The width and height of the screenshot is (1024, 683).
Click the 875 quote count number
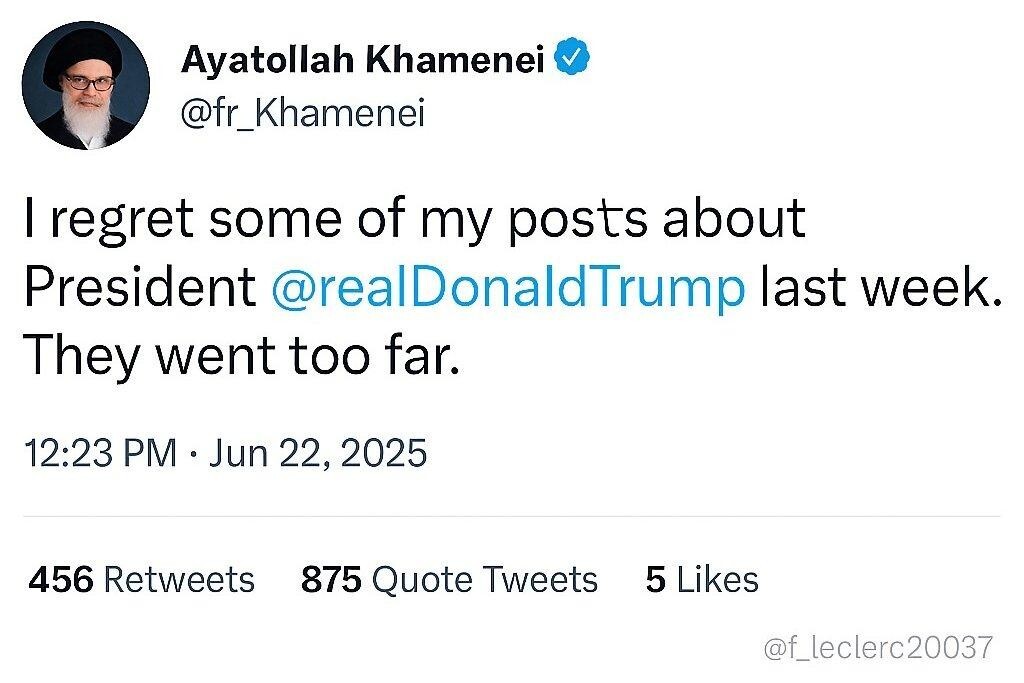pyautogui.click(x=331, y=579)
